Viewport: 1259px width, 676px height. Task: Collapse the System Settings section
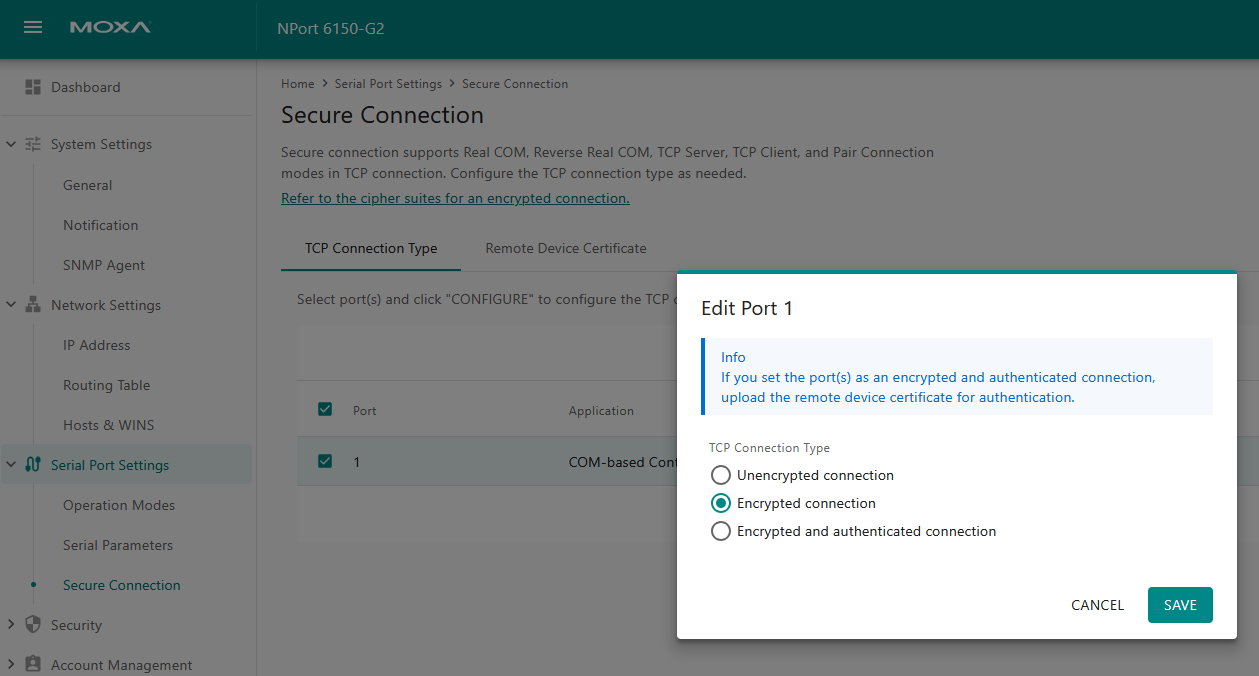click(11, 144)
